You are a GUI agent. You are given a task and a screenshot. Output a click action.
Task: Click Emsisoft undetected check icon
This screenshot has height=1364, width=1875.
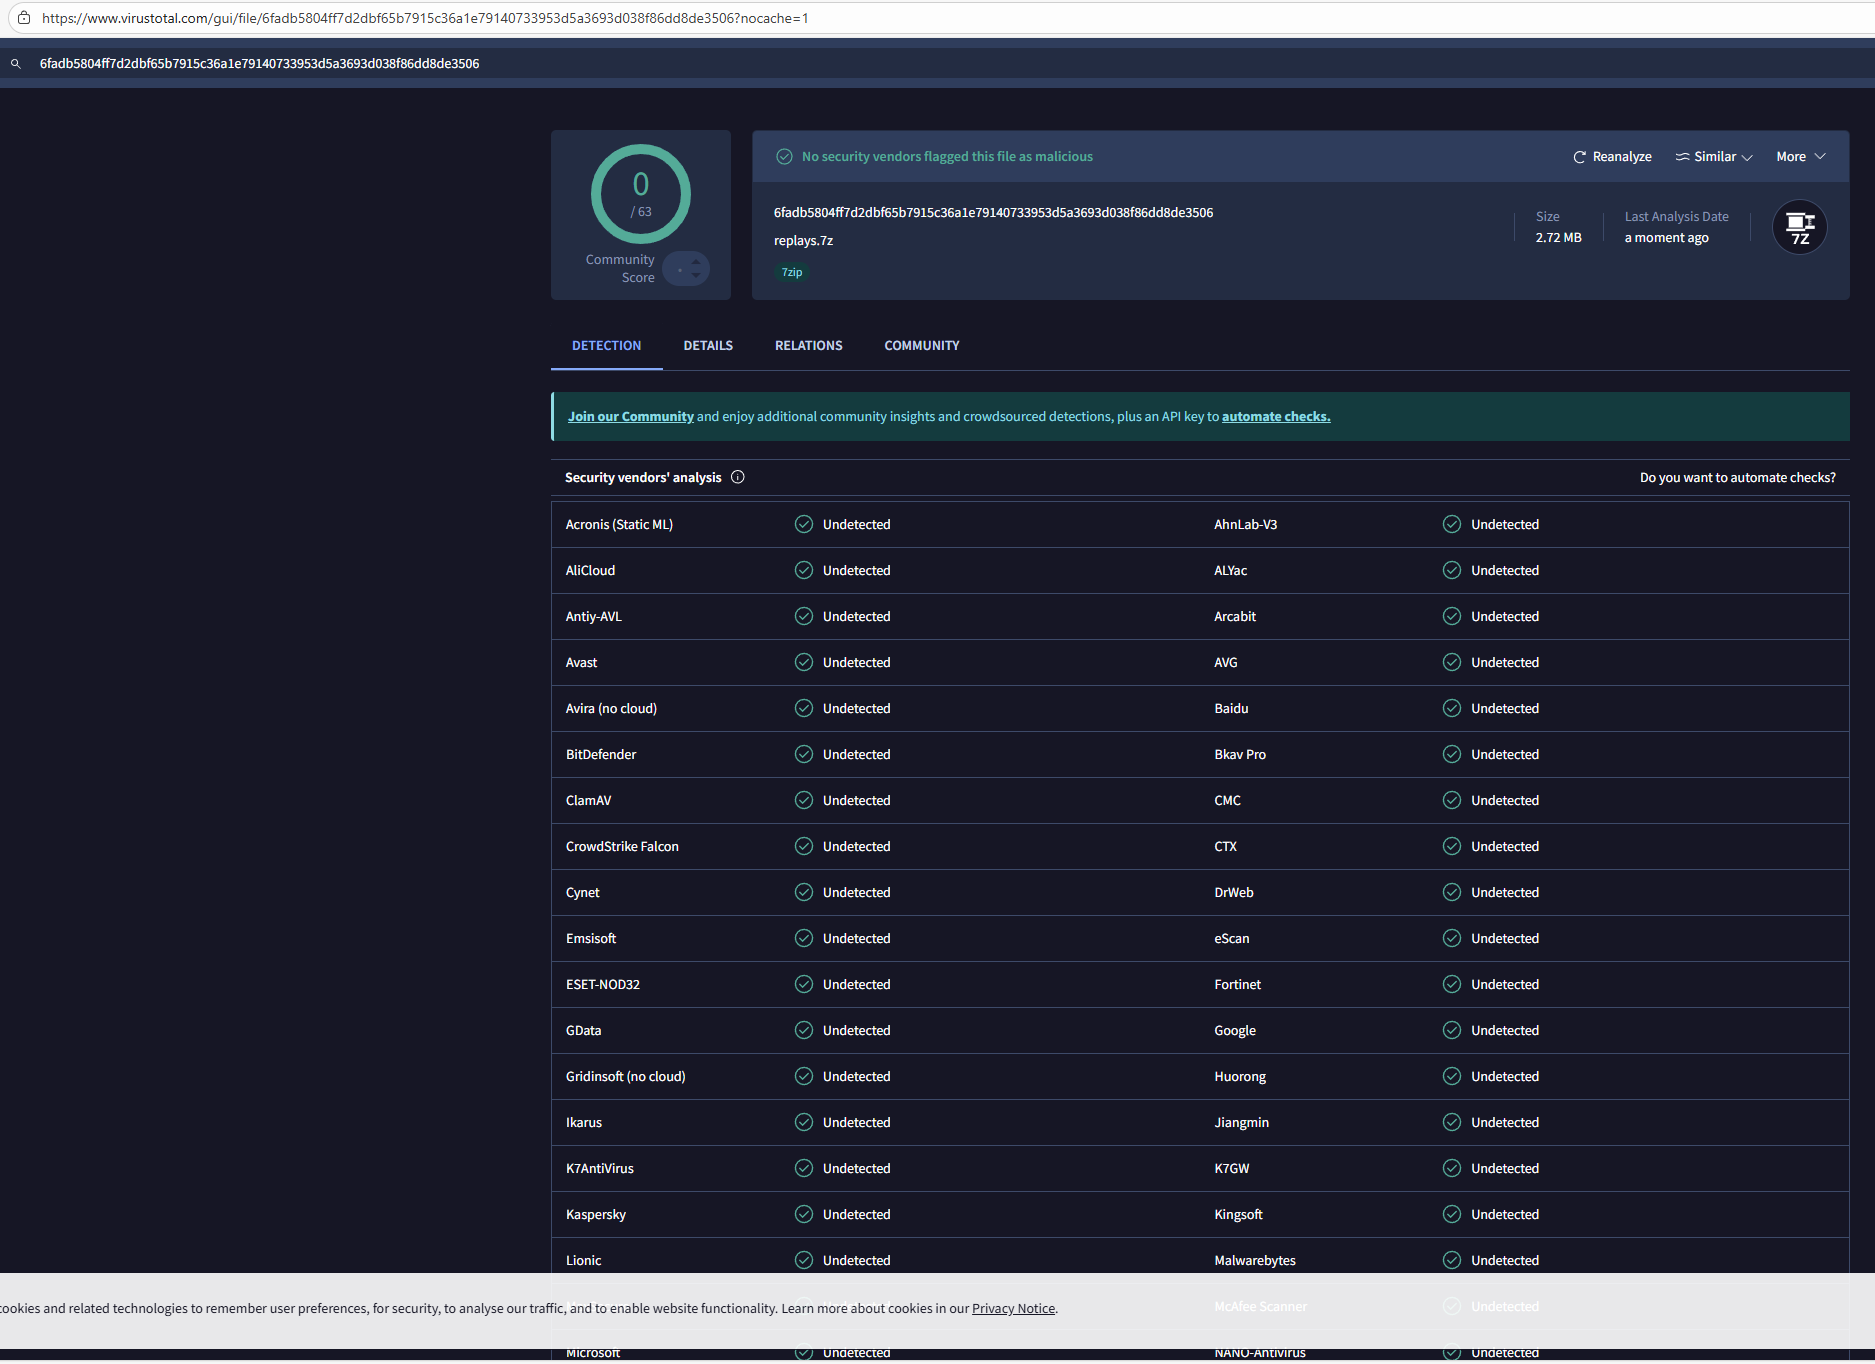tap(804, 938)
